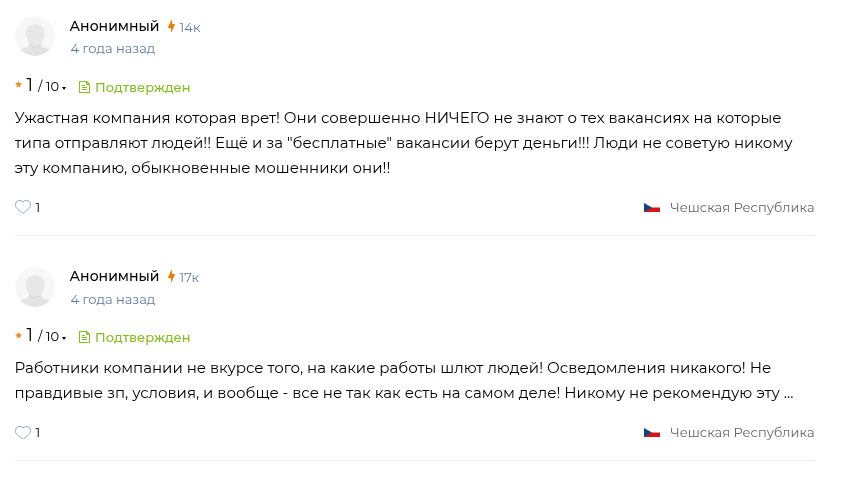This screenshot has width=842, height=488.
Task: Expand truncated second review via ellipsis
Action: click(788, 393)
